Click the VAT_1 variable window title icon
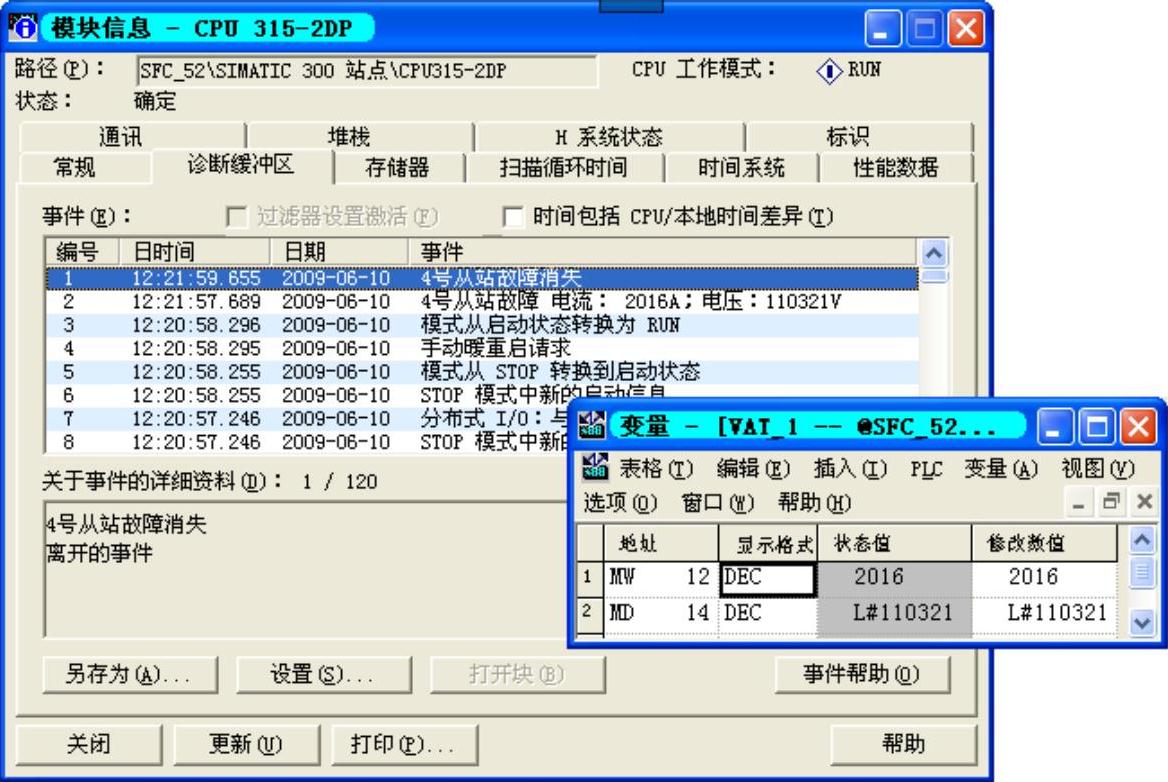The height and width of the screenshot is (782, 1168). (x=592, y=425)
